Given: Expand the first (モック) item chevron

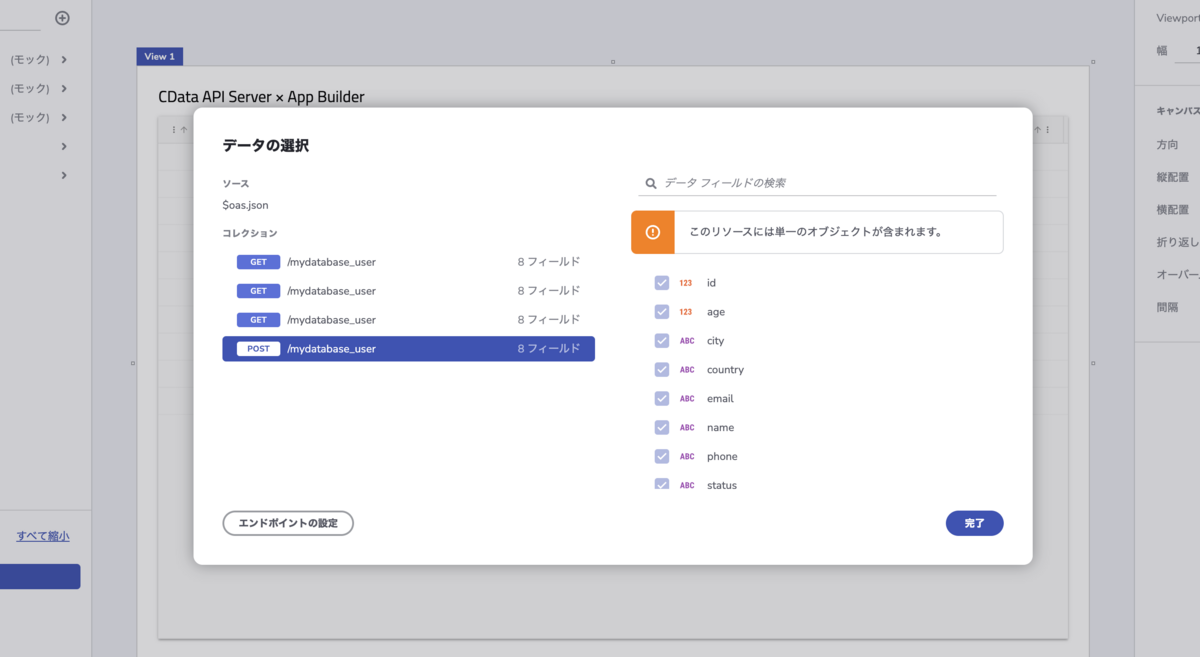Looking at the screenshot, I should (x=64, y=59).
